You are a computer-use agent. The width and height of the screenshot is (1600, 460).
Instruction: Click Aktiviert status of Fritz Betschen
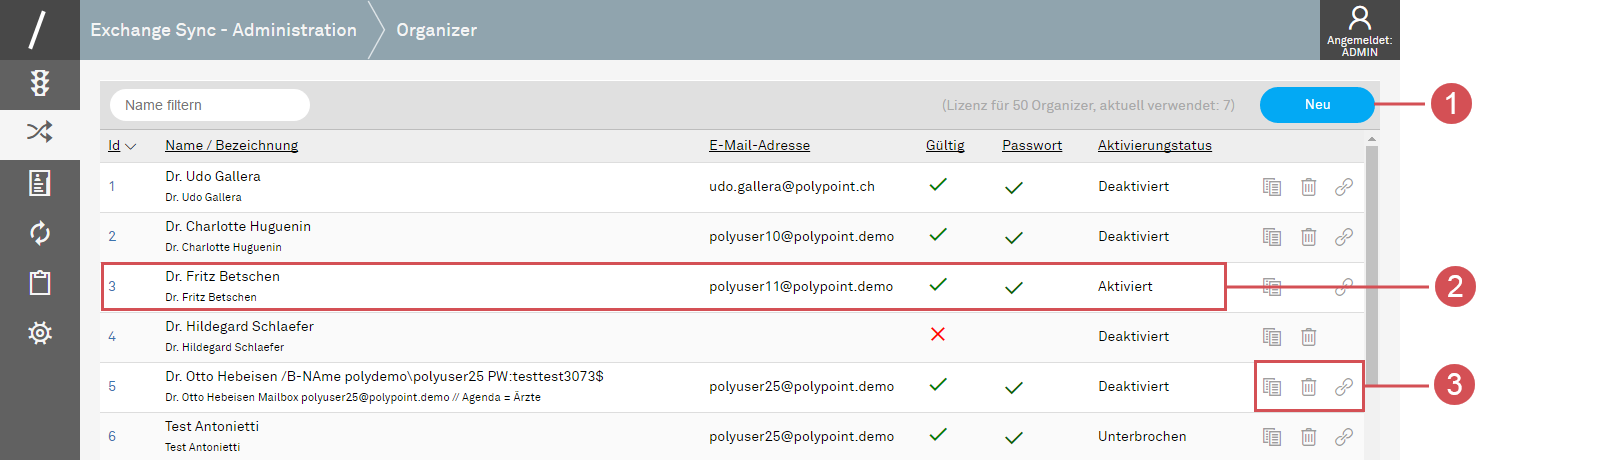coord(1125,287)
